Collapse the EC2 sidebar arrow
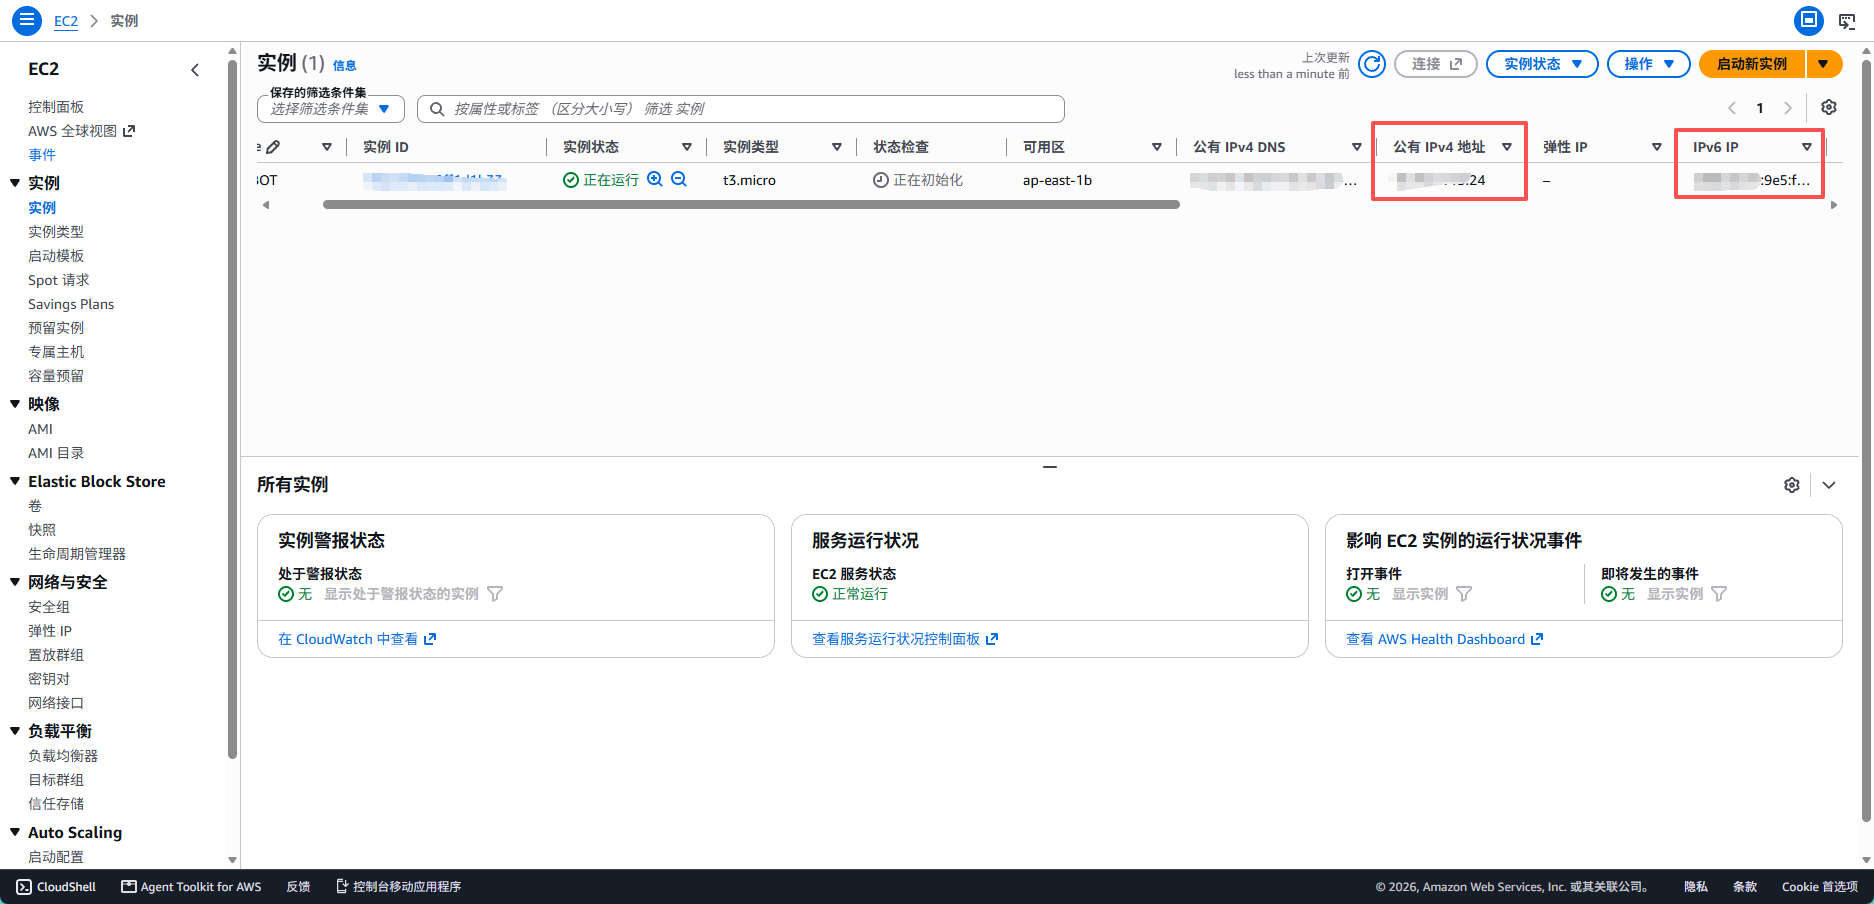Image resolution: width=1874 pixels, height=904 pixels. (195, 70)
